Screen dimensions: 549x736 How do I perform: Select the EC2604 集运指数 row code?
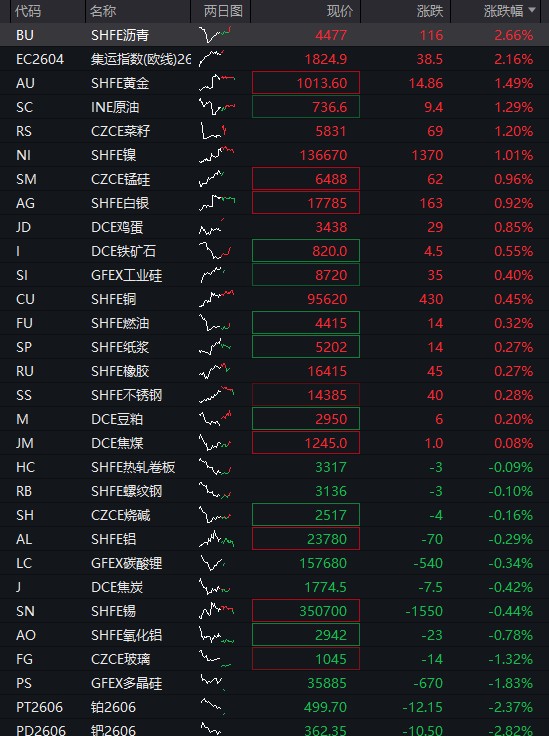click(40, 59)
